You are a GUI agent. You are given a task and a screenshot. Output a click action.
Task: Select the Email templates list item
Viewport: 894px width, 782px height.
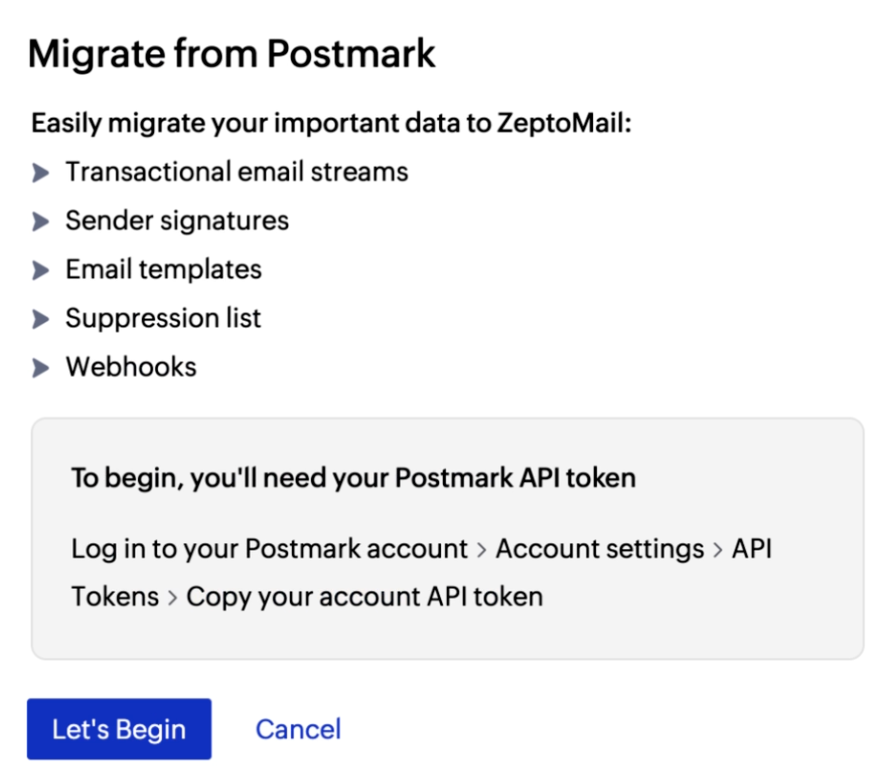[x=162, y=270]
